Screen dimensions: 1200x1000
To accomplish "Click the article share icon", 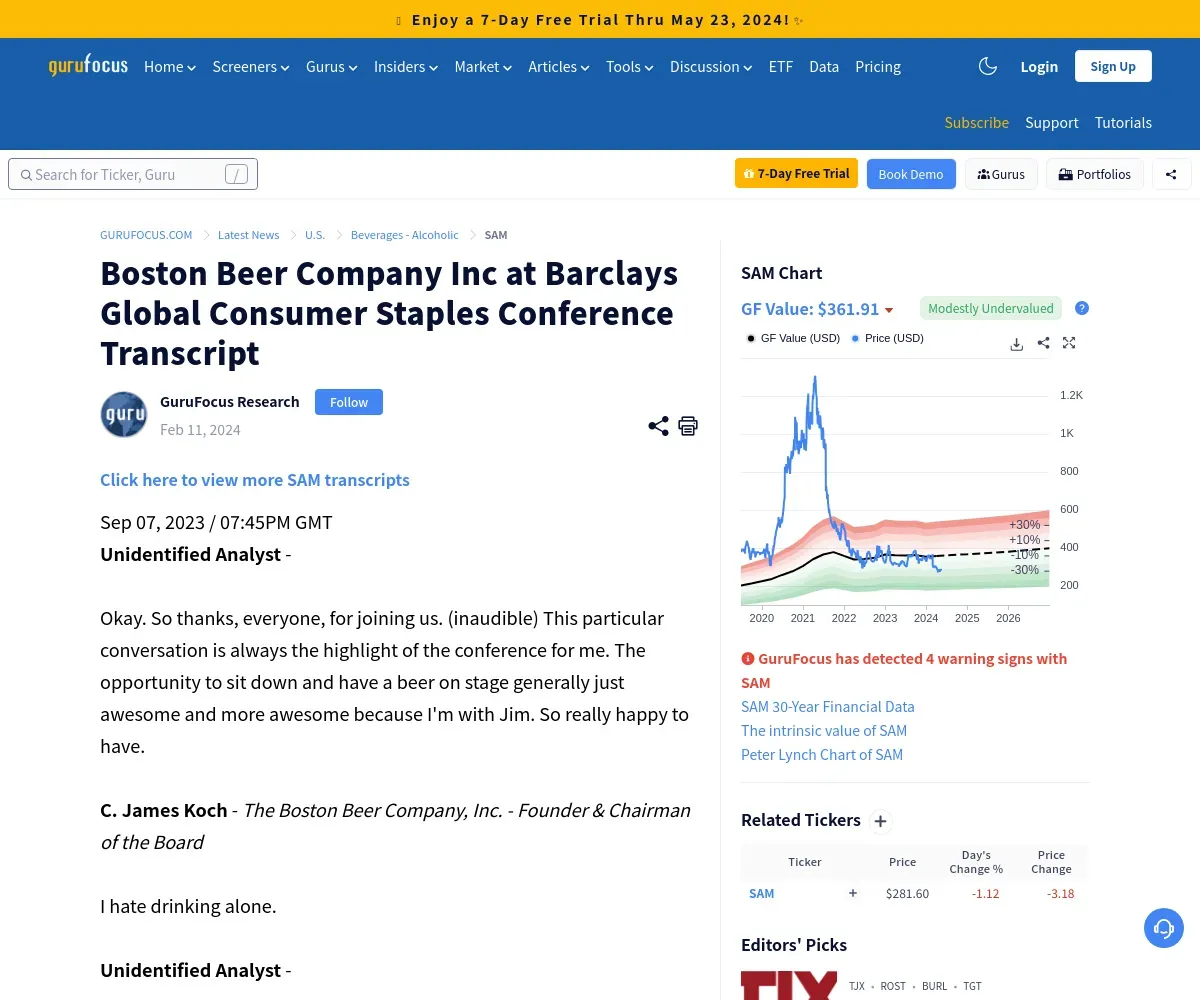I will (658, 426).
